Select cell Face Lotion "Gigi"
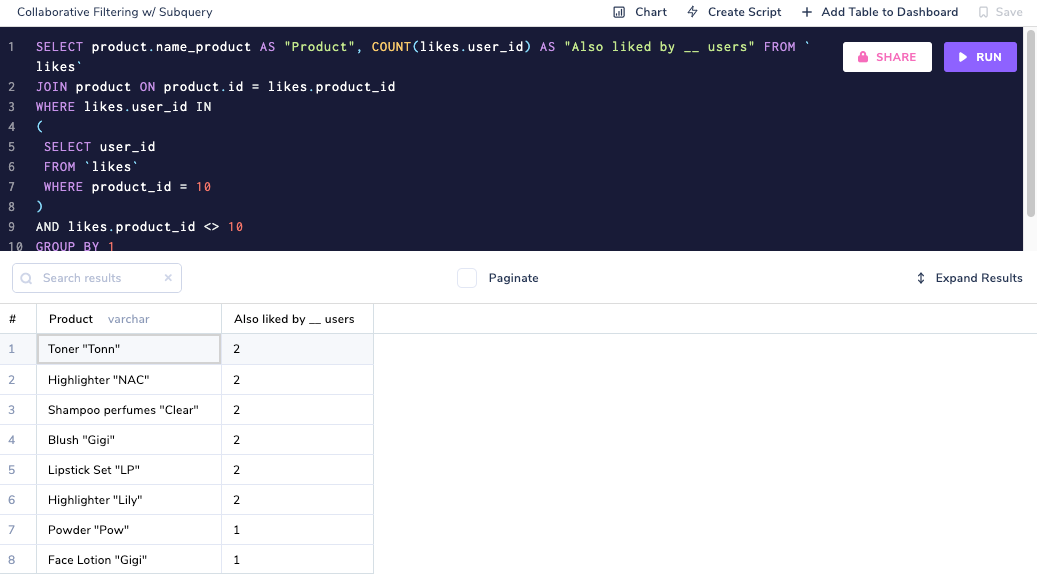Screen dimensions: 1037x582 pos(129,560)
